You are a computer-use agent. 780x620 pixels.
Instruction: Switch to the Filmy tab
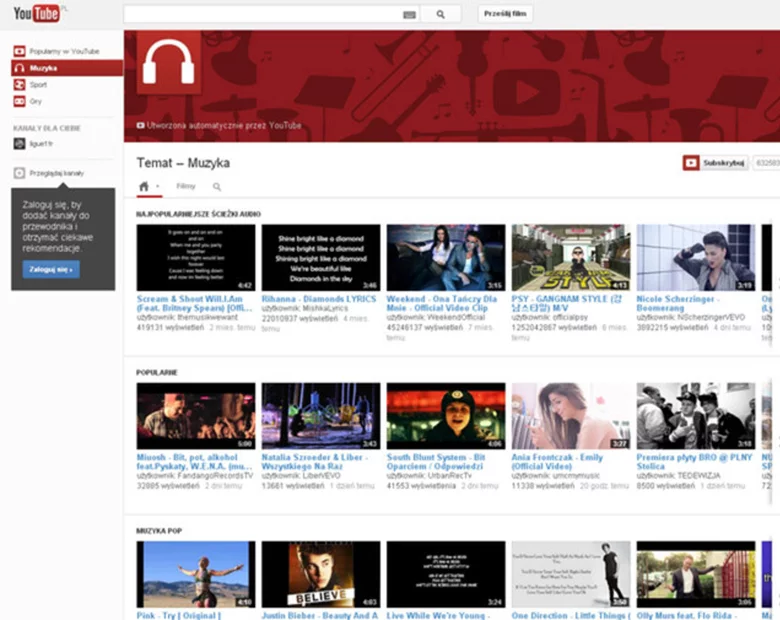185,187
